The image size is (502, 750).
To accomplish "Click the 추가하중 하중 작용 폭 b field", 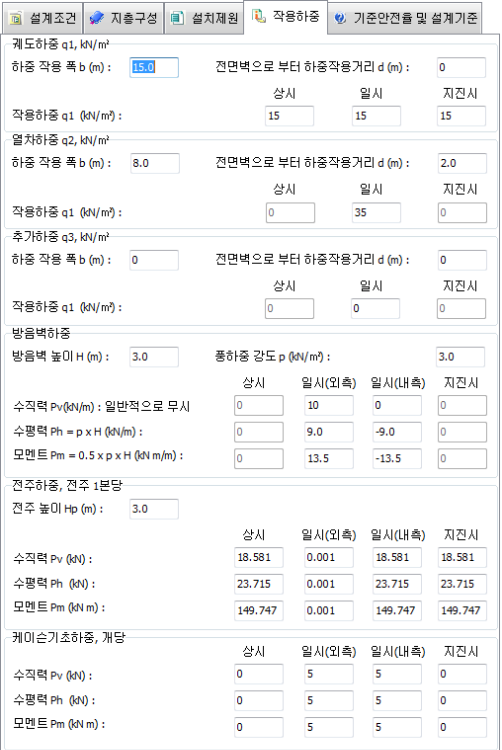I will (154, 260).
